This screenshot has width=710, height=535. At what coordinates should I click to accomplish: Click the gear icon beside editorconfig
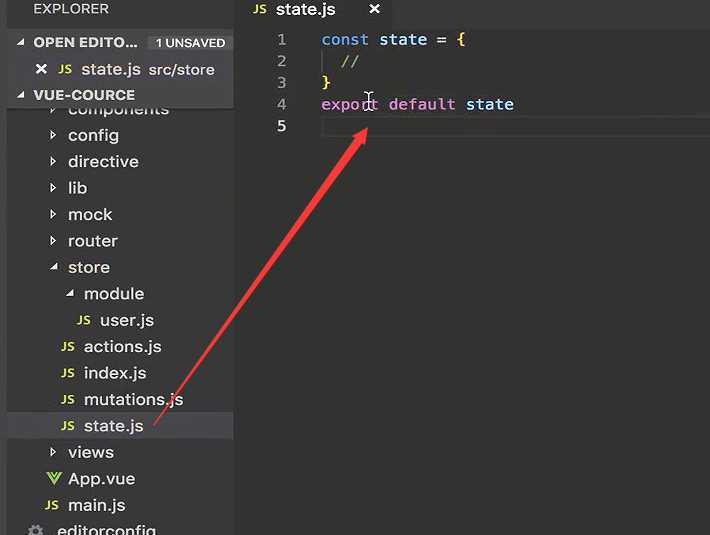35,530
